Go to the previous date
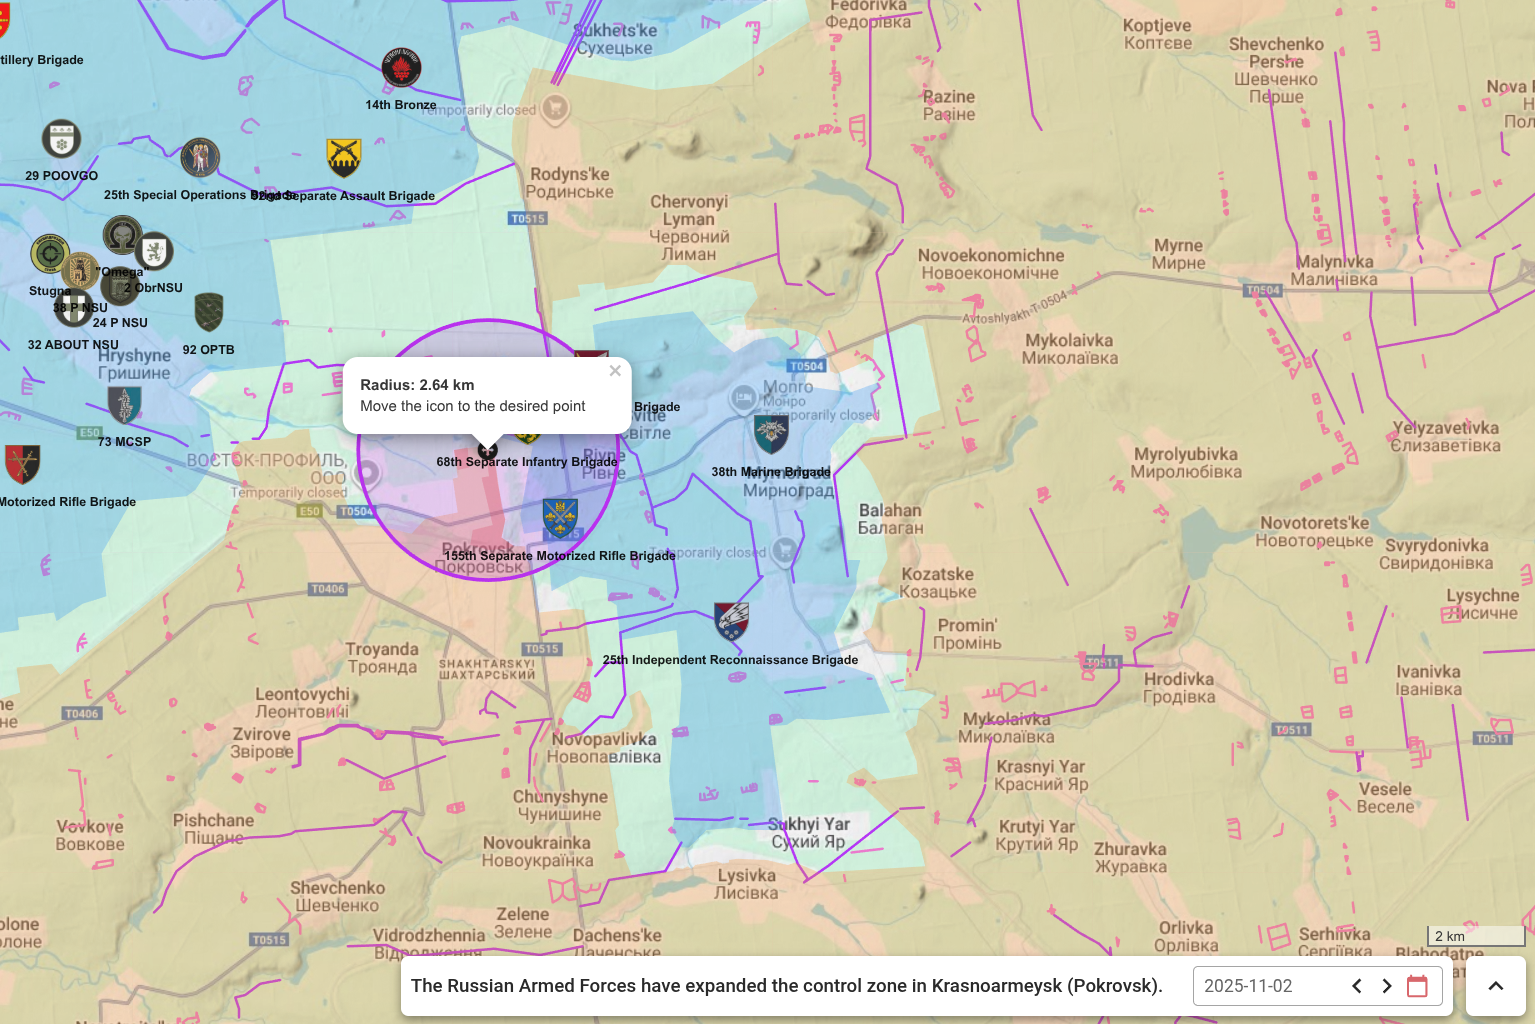This screenshot has height=1024, width=1535. click(1357, 986)
